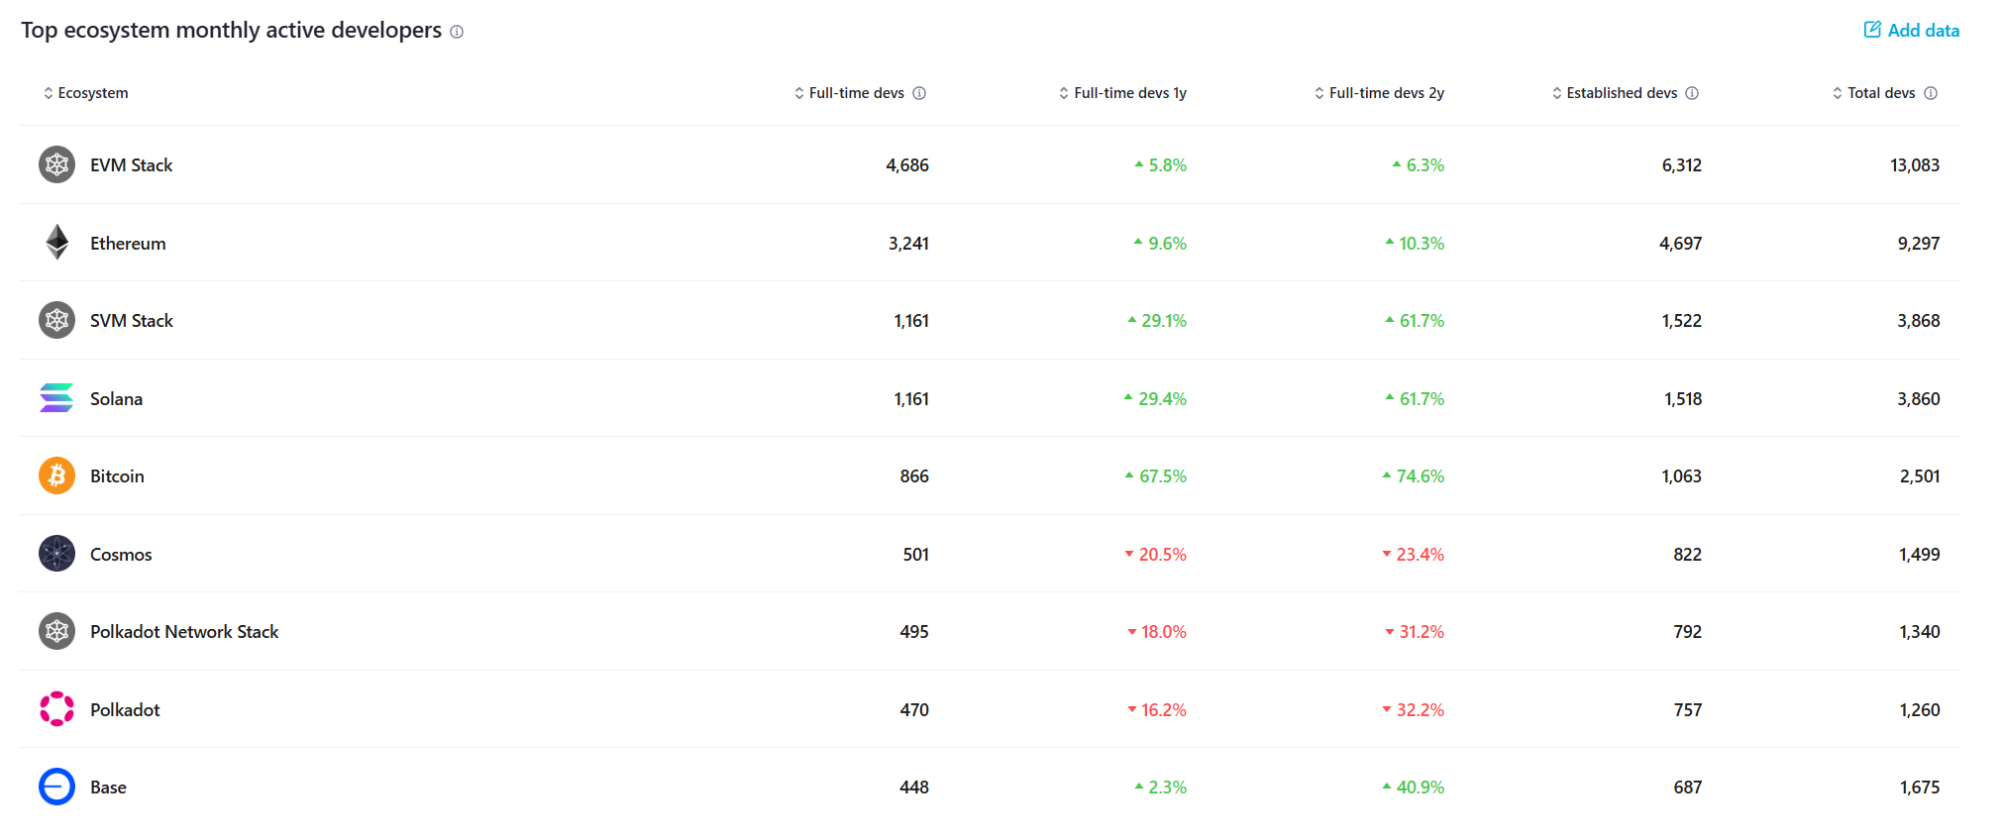
Task: Select Cosmos full-time devs value 501
Action: [x=916, y=554]
